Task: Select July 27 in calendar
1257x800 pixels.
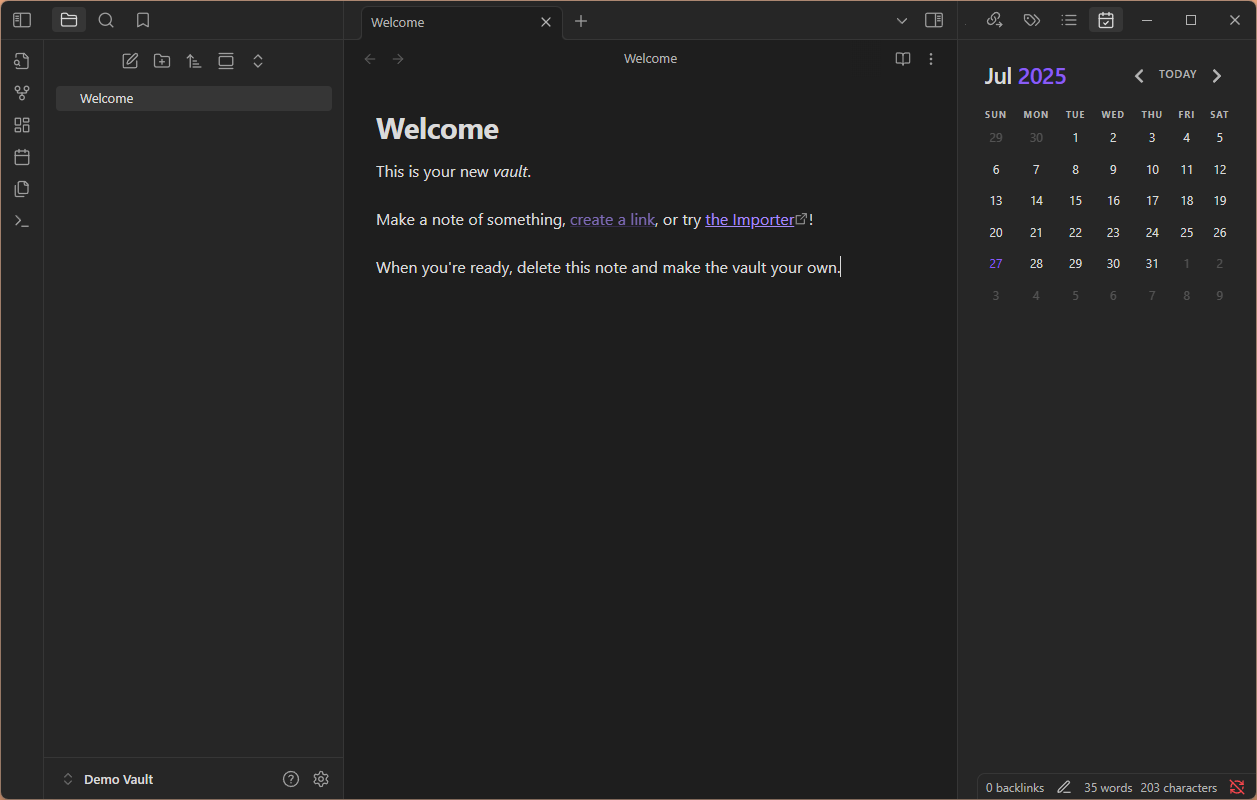Action: click(x=996, y=264)
